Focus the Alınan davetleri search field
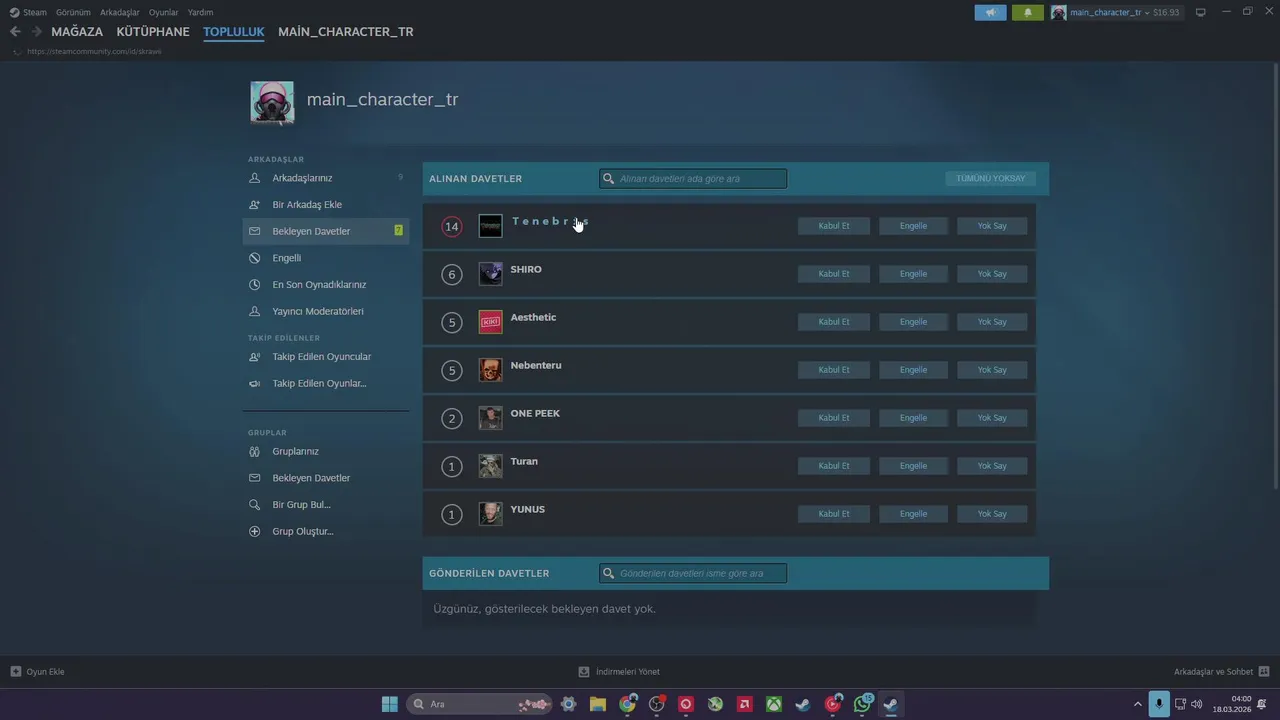1280x720 pixels. [x=693, y=179]
